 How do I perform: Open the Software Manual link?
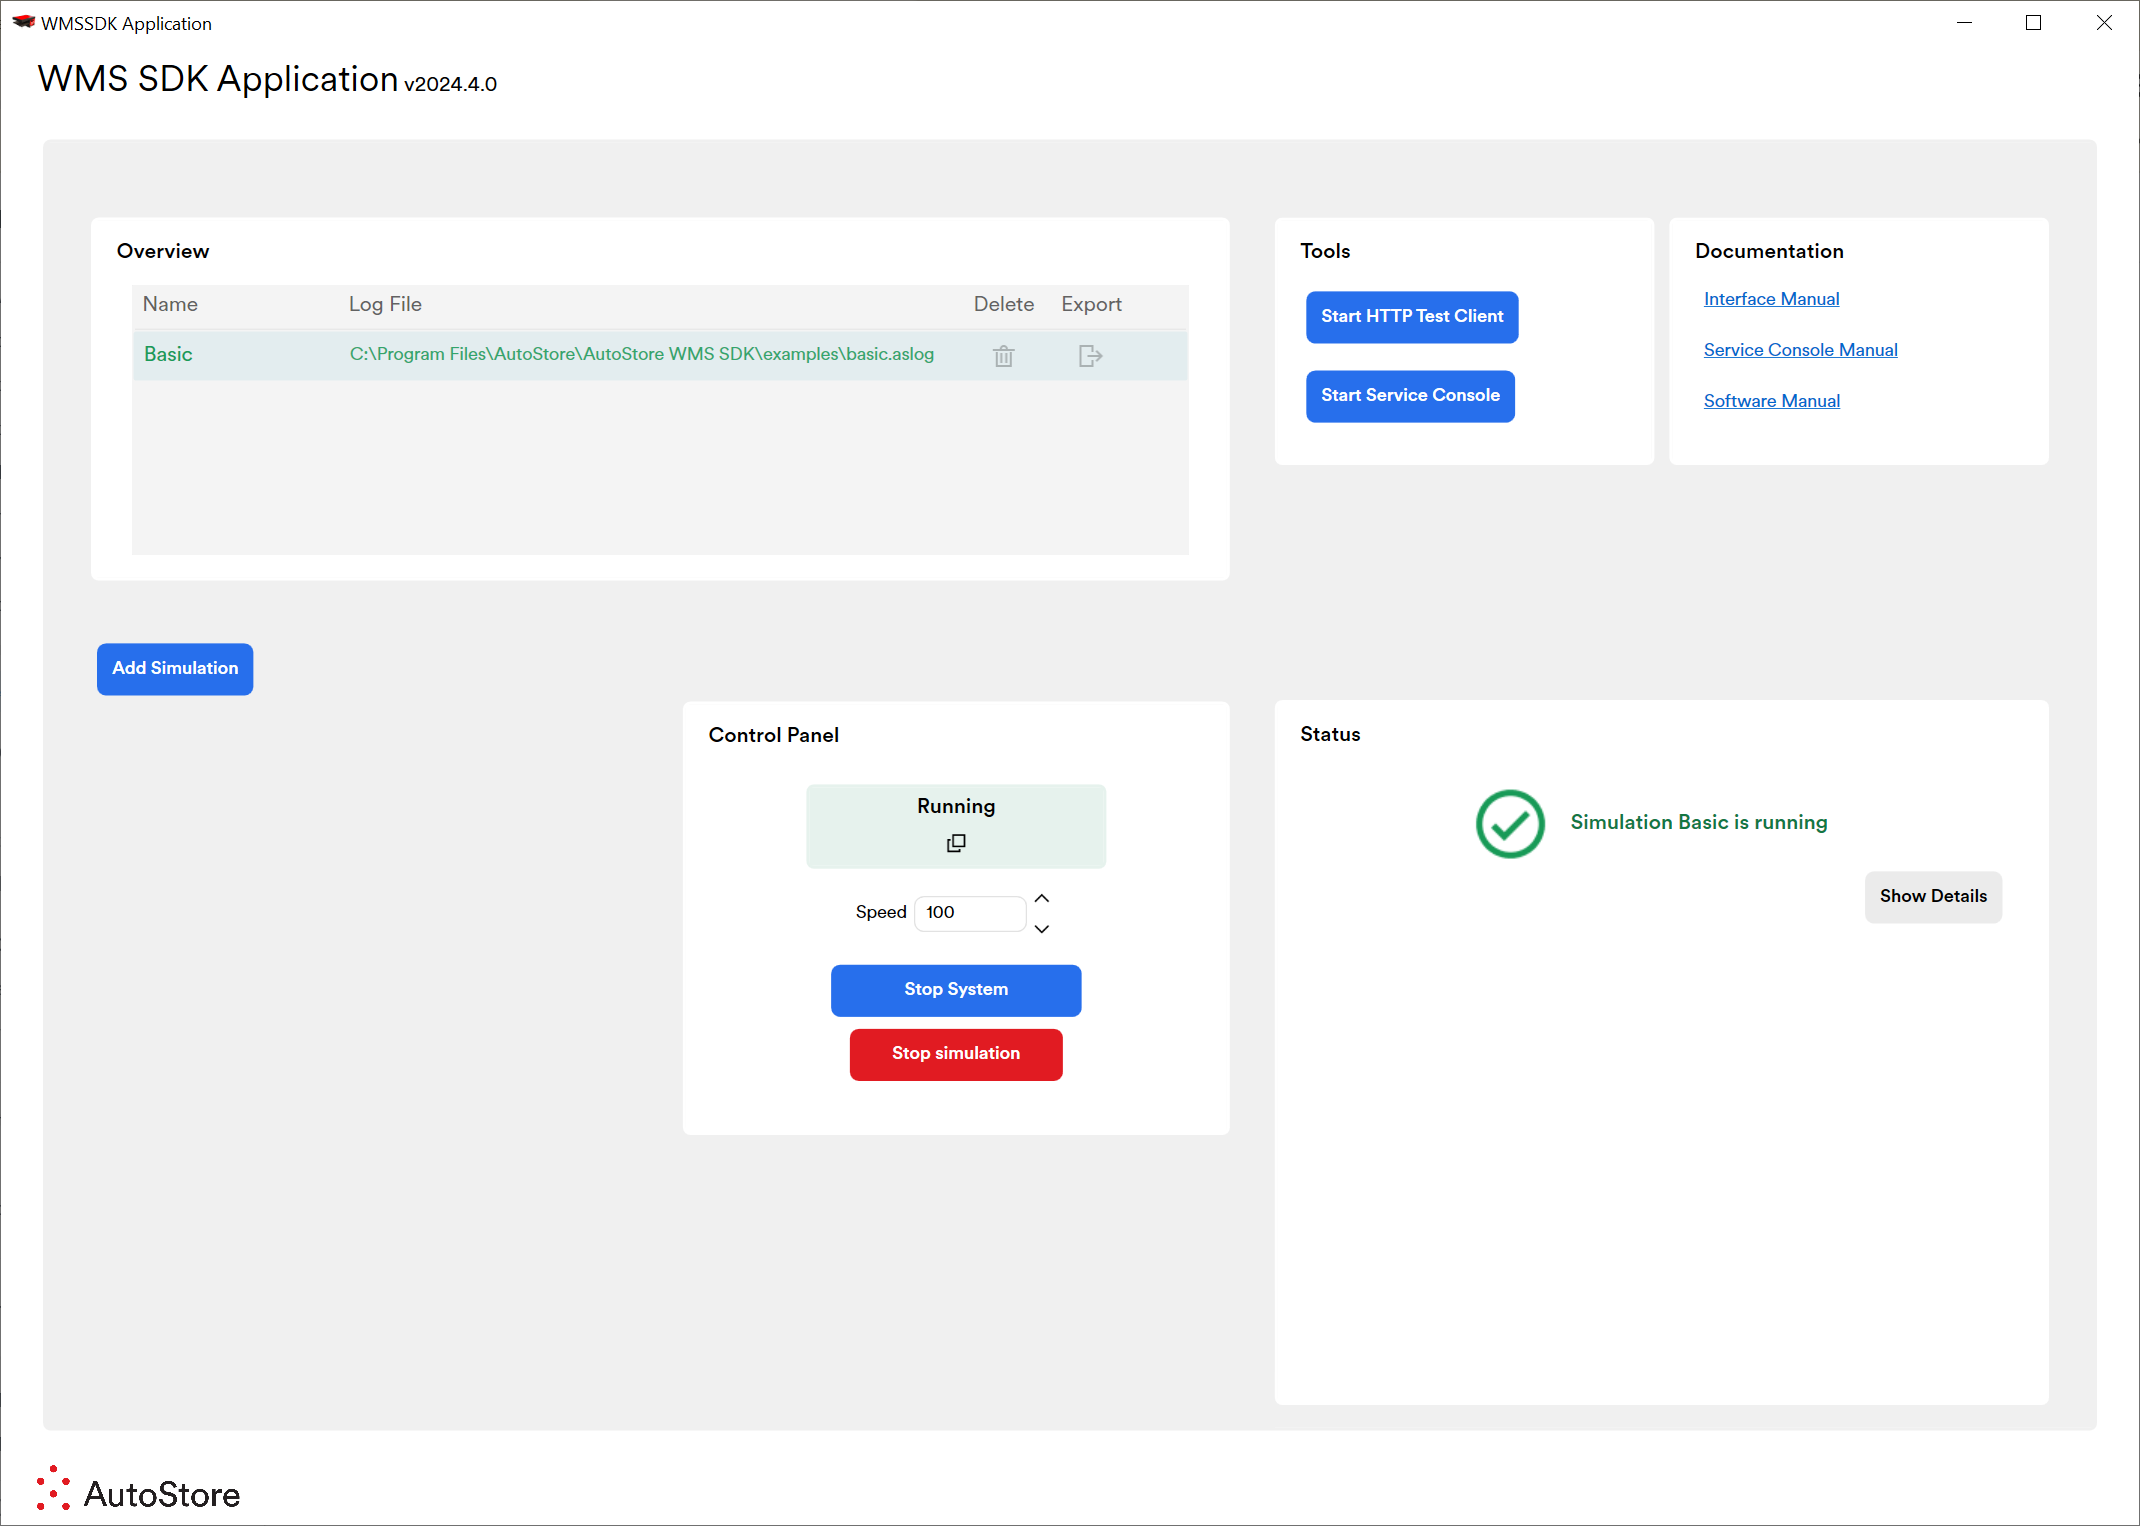point(1771,401)
